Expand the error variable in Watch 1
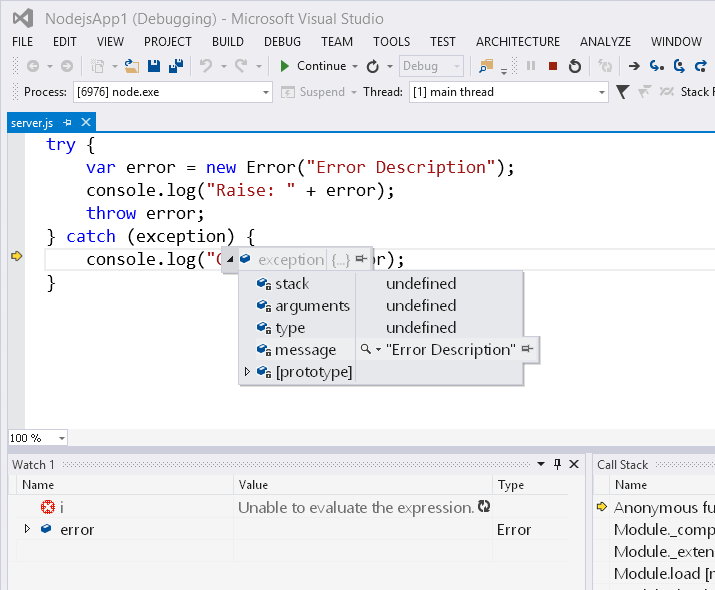Viewport: 715px width, 590px height. pyautogui.click(x=27, y=528)
